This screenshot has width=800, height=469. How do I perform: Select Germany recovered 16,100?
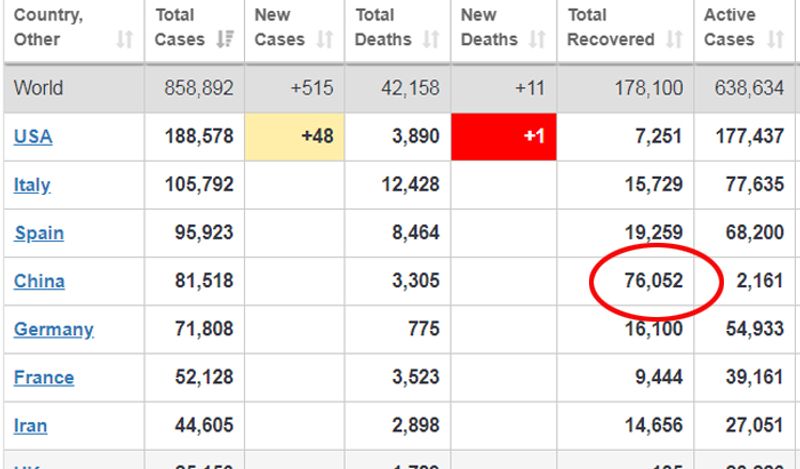tap(654, 329)
